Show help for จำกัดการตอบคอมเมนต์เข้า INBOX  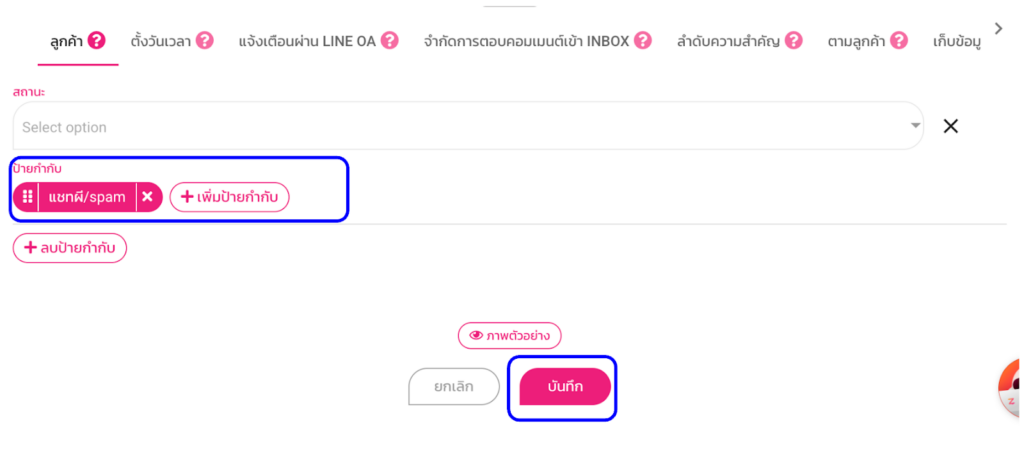coord(643,41)
